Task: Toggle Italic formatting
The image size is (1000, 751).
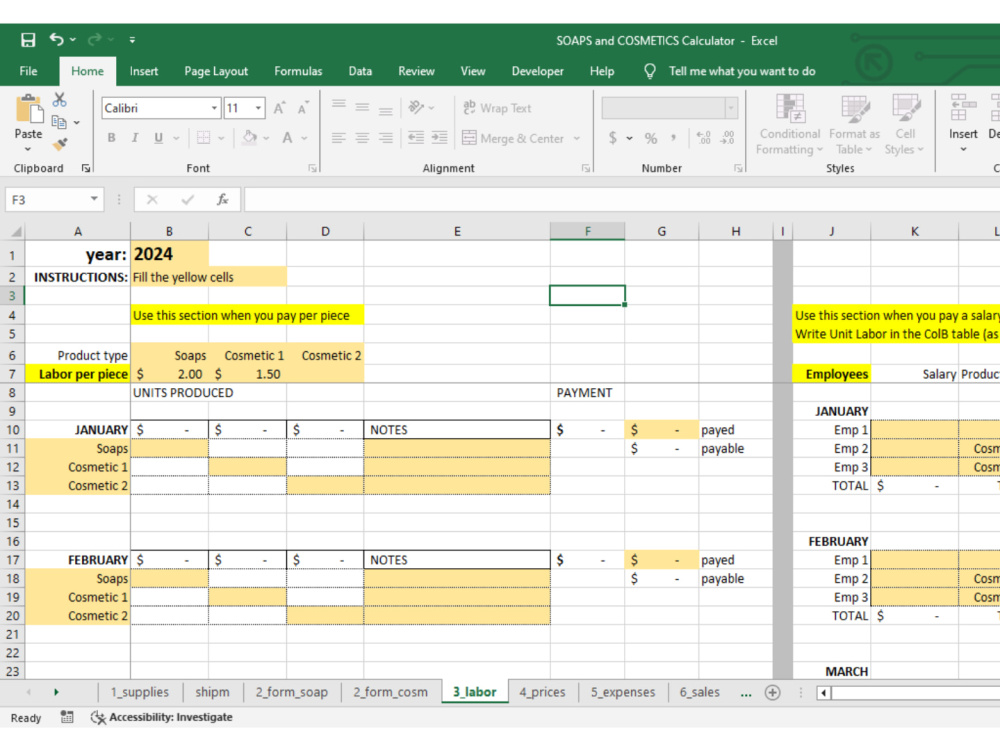Action: 135,138
